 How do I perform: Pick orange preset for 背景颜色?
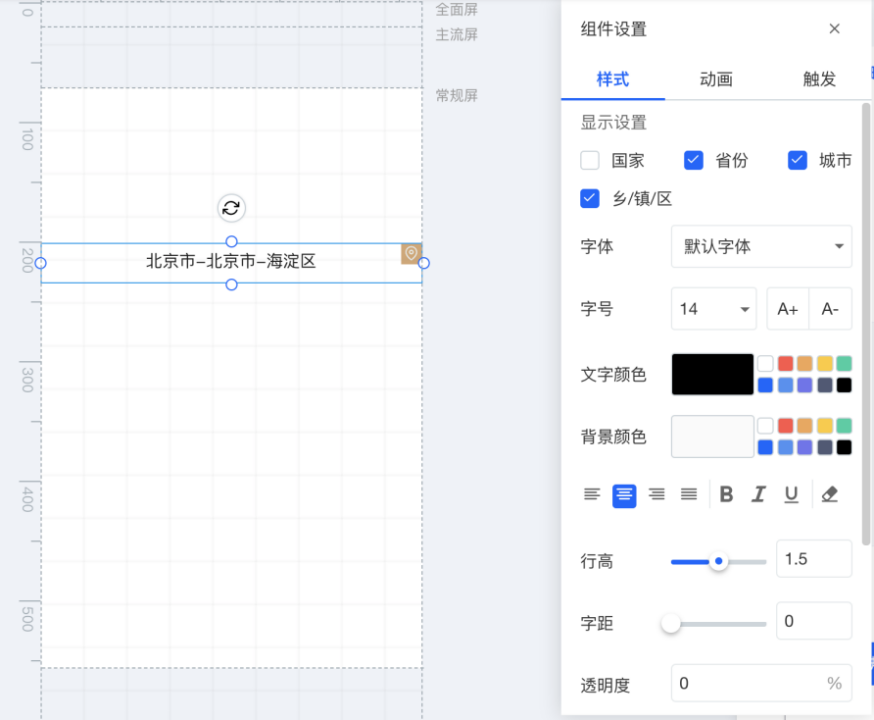click(805, 426)
